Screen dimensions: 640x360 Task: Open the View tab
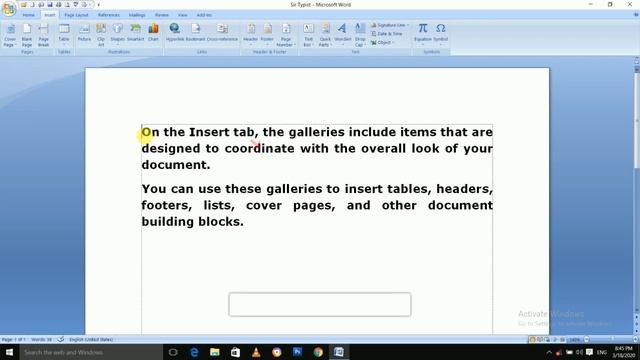click(x=182, y=15)
